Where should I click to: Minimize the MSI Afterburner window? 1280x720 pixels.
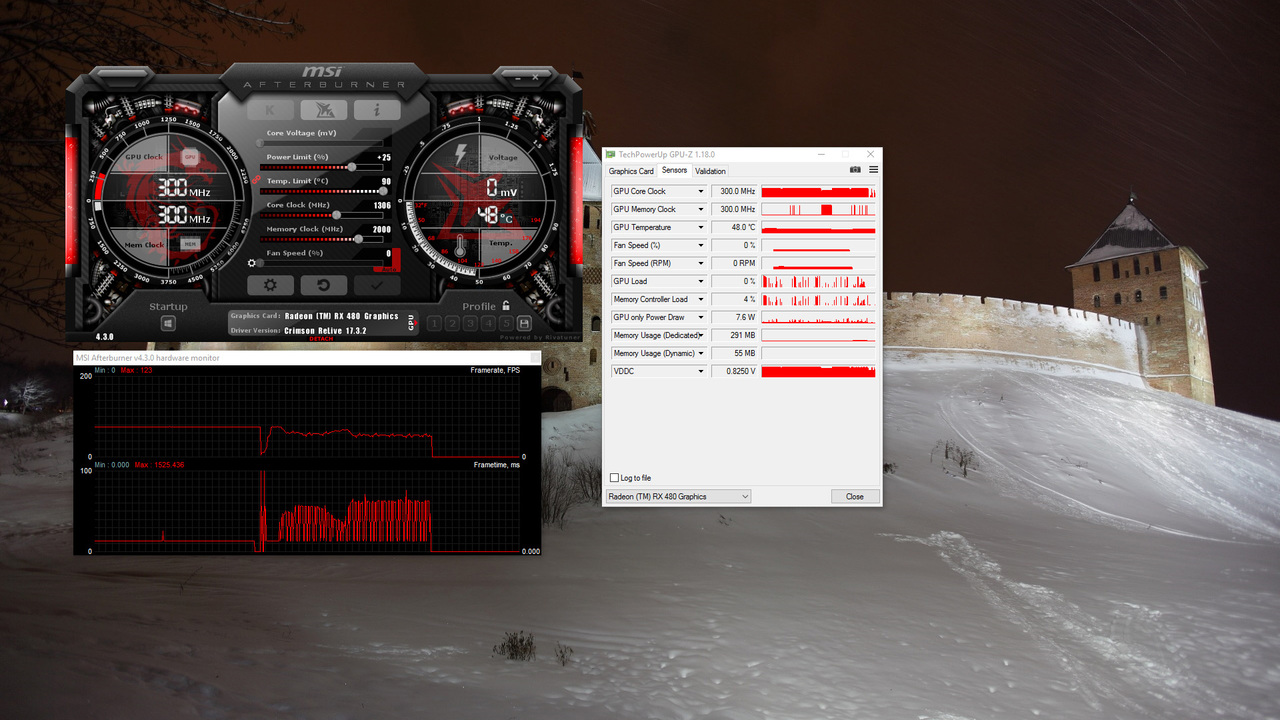click(x=519, y=76)
